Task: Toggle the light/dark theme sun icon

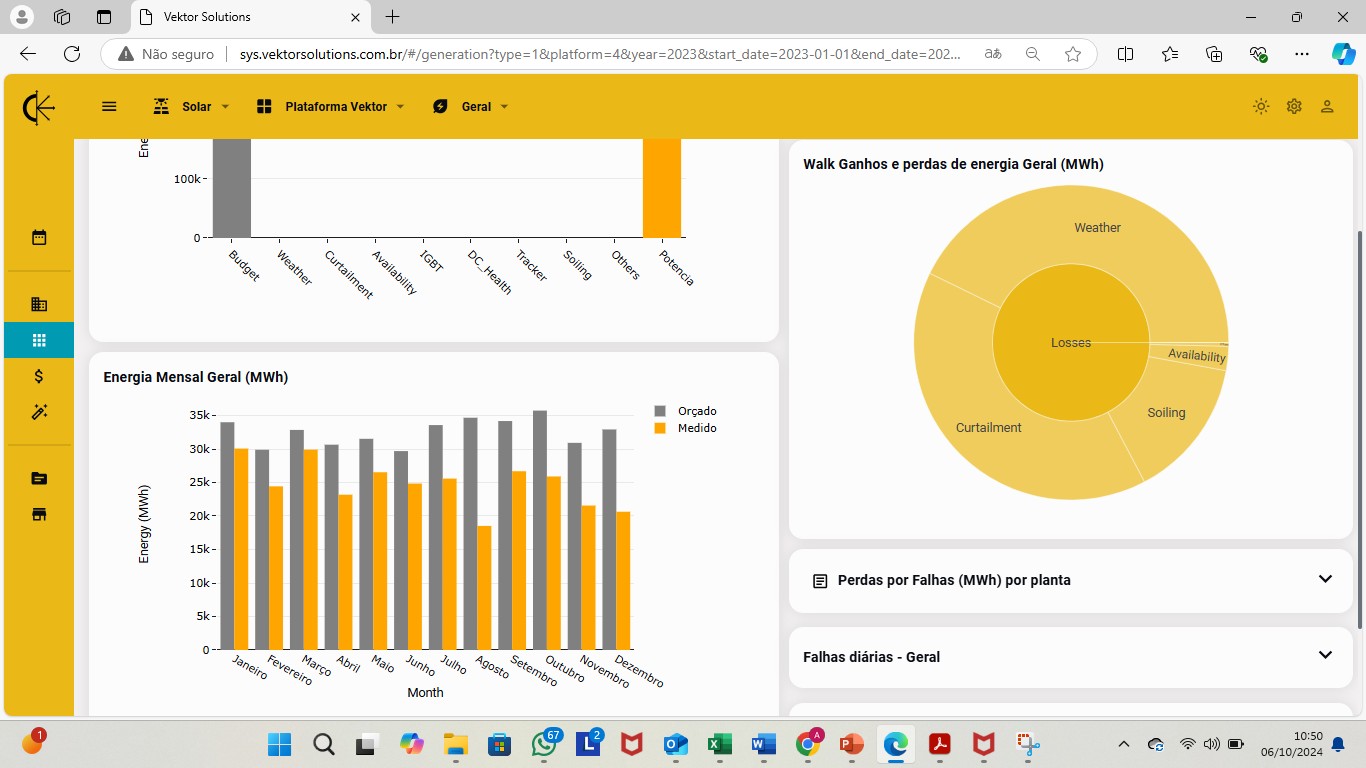Action: [1261, 106]
